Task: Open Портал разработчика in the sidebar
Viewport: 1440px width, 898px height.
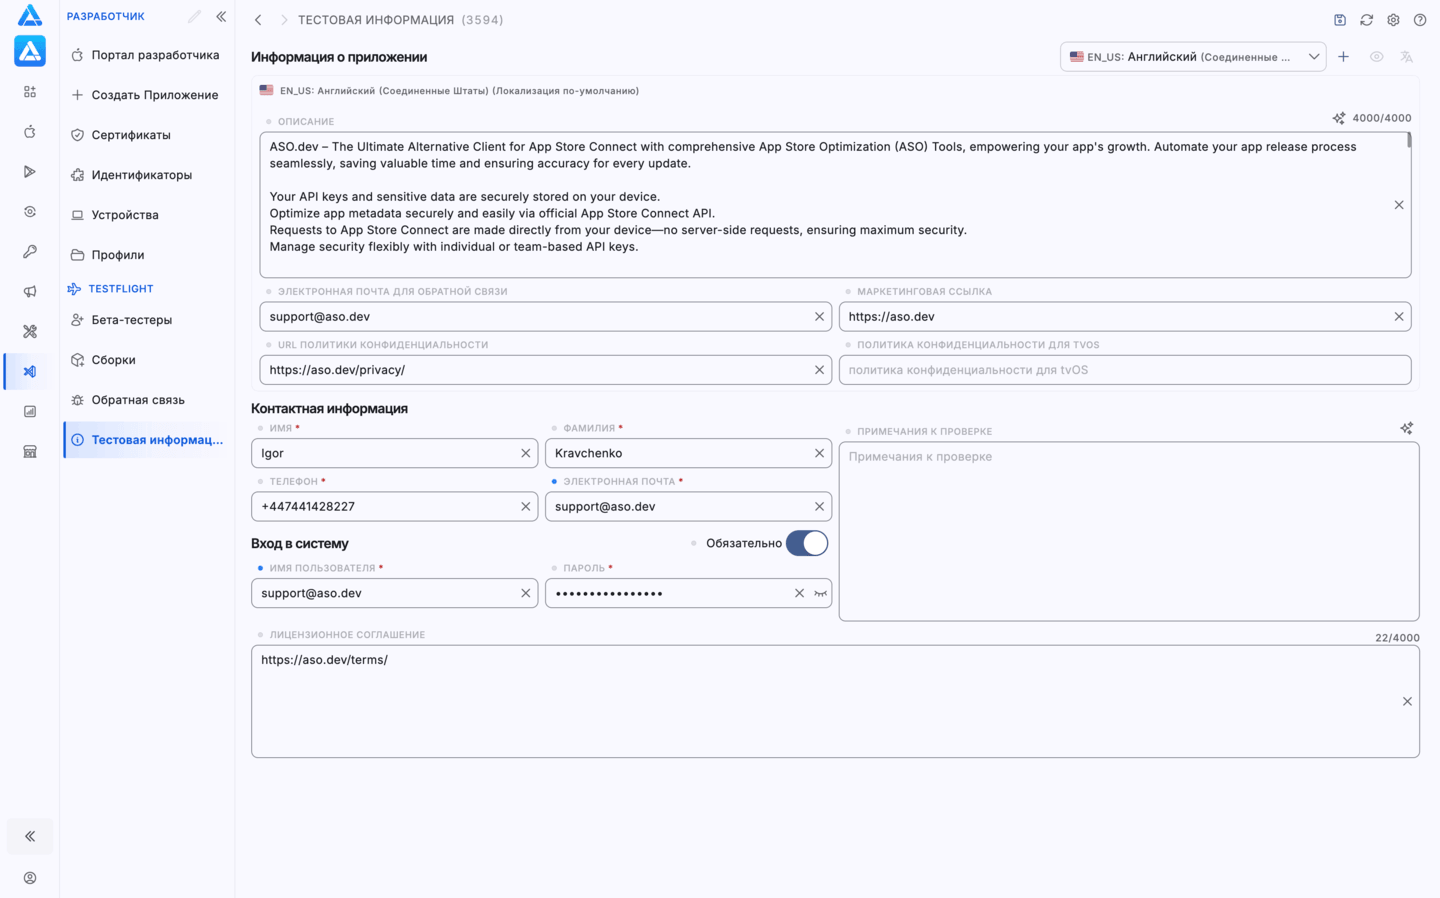Action: tap(147, 55)
